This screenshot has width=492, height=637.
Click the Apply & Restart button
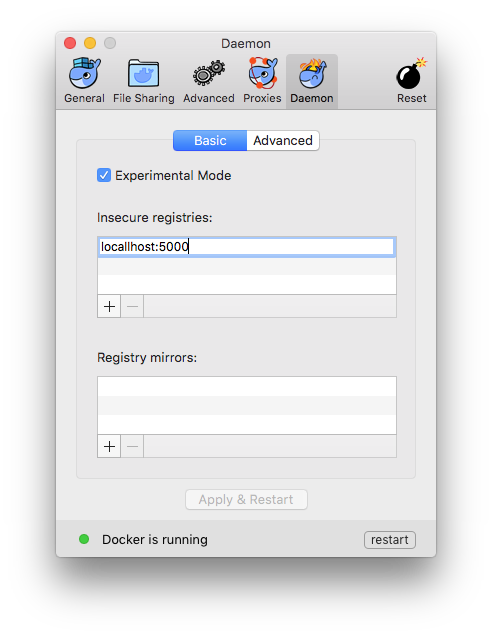[246, 499]
